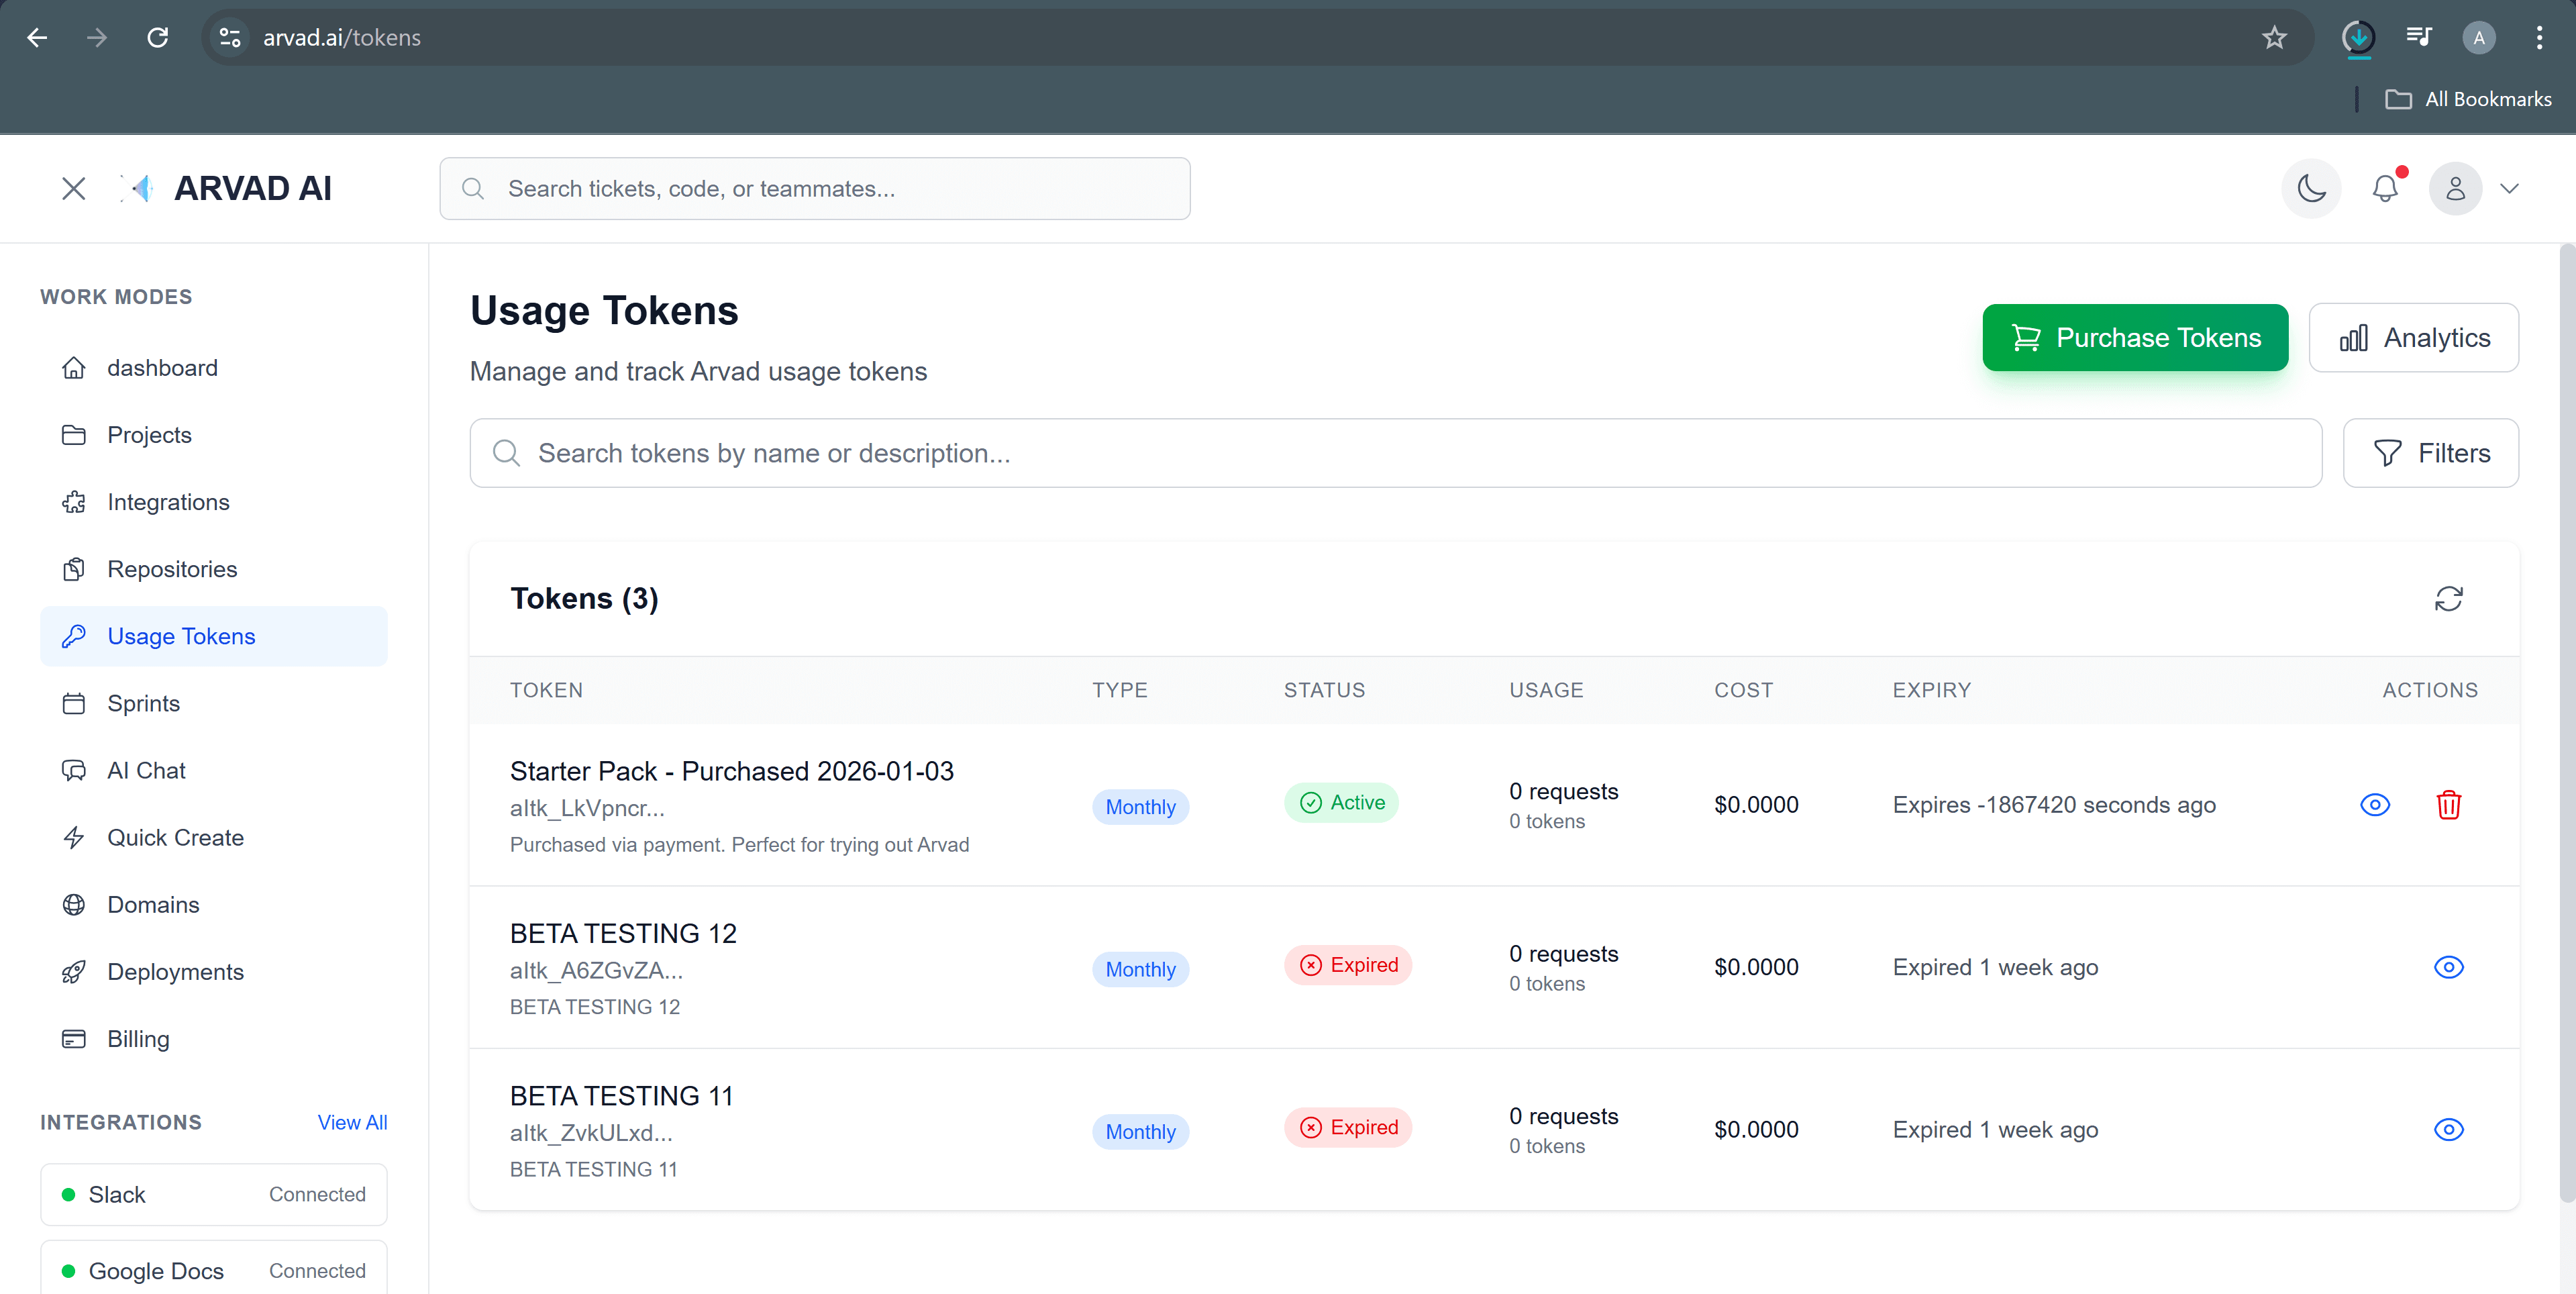
Task: Click the token search input field
Action: pos(1200,453)
